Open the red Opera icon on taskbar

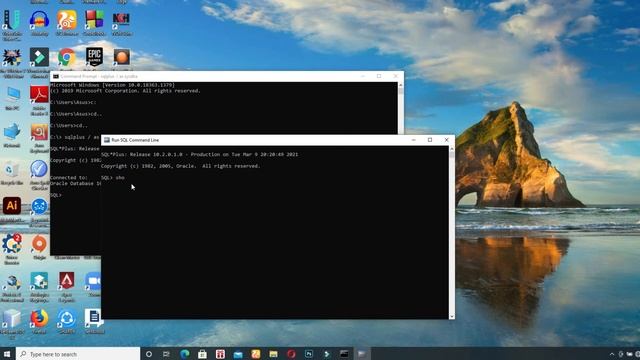point(291,354)
